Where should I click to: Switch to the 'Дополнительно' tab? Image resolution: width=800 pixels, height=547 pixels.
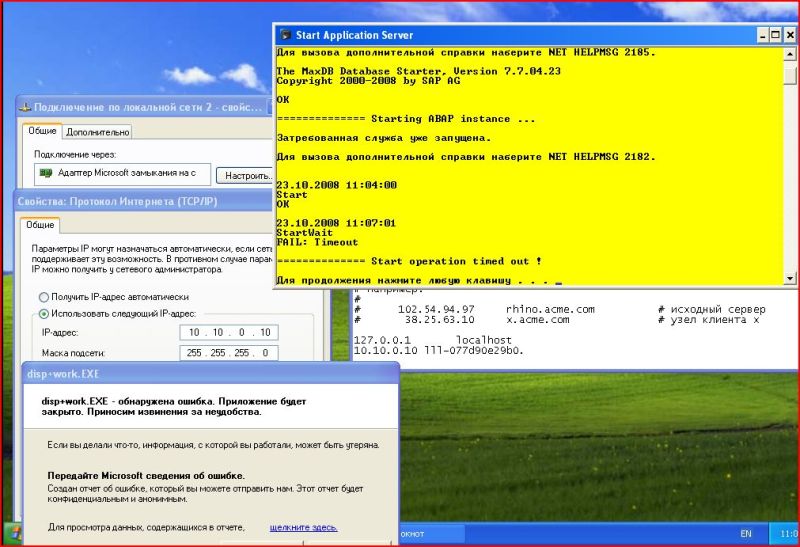(97, 132)
